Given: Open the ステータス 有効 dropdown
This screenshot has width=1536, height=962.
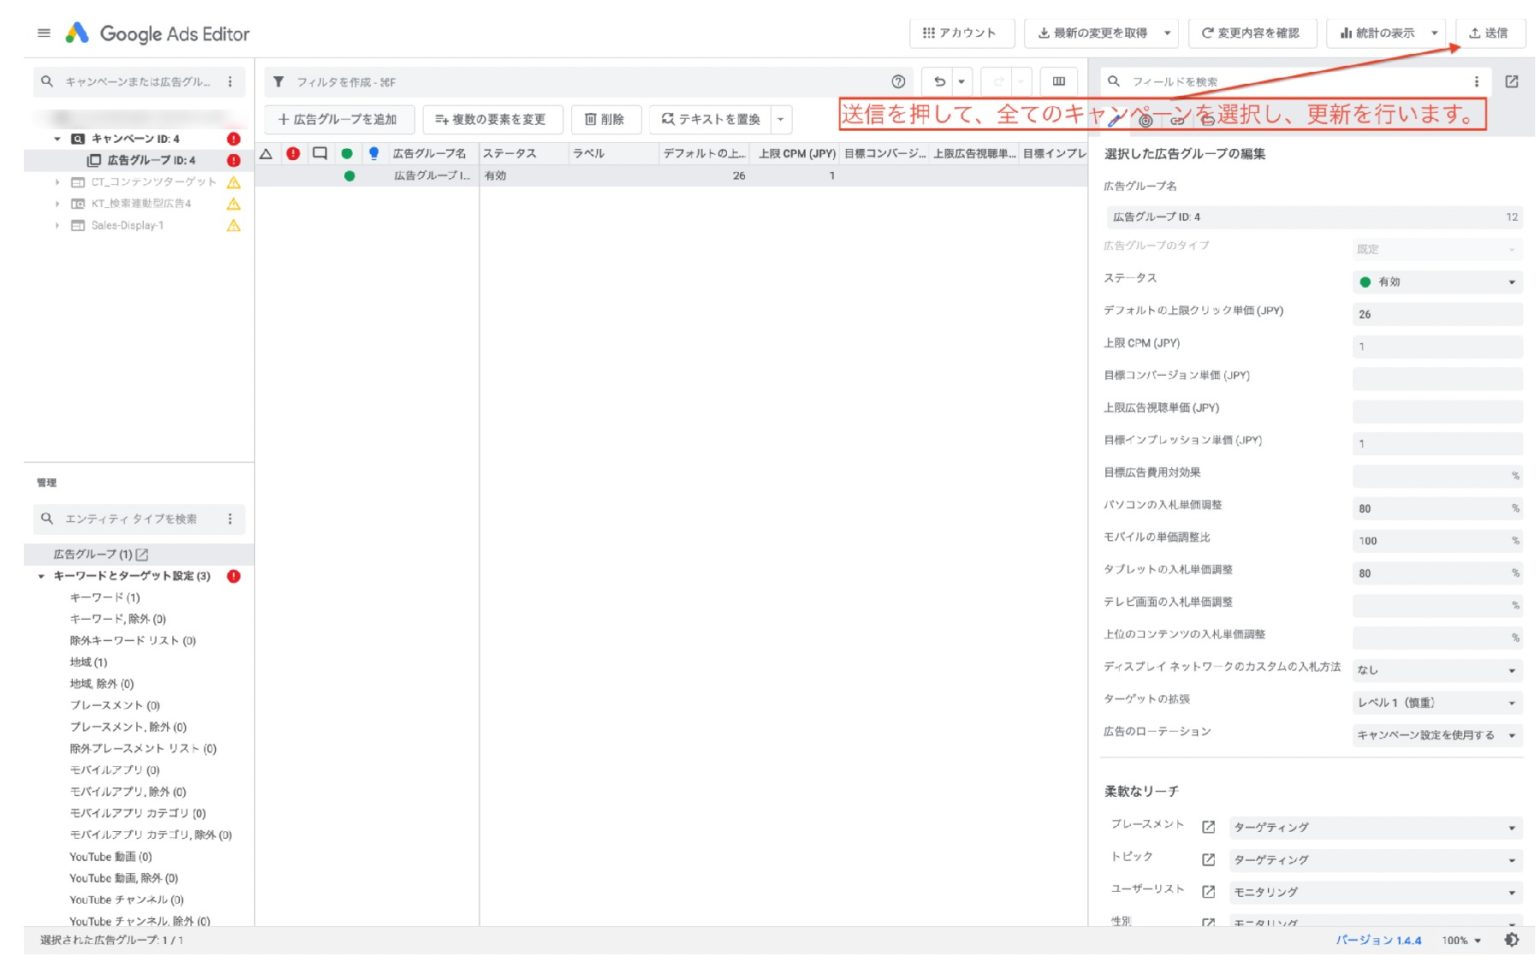Looking at the screenshot, I should click(x=1437, y=282).
